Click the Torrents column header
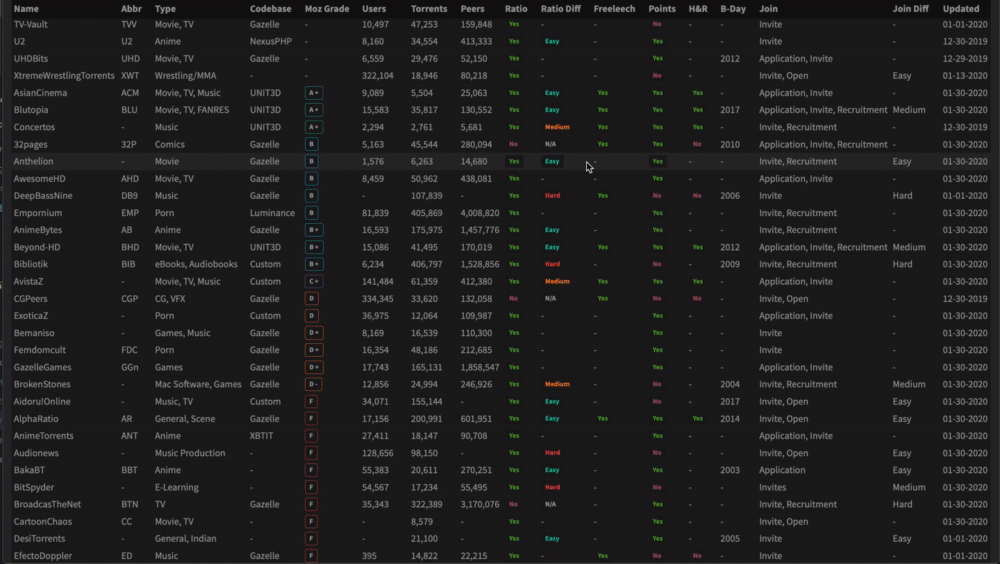The width and height of the screenshot is (1000, 564). point(429,9)
